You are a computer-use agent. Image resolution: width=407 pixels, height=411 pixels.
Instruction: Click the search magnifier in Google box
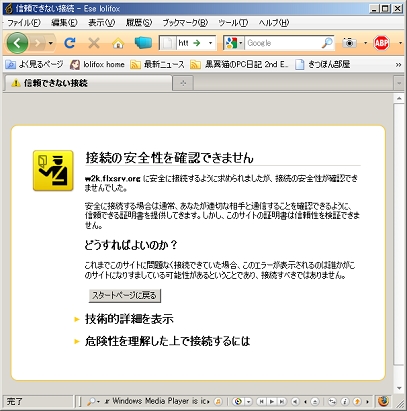[x=327, y=43]
